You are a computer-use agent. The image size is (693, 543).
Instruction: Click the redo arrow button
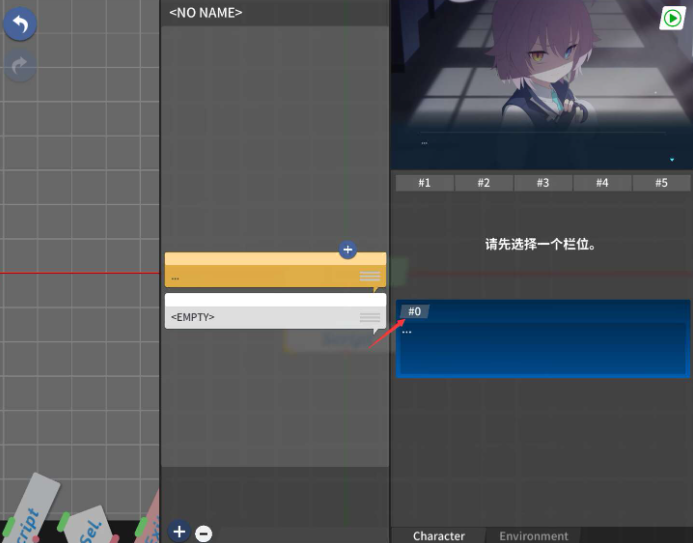tap(20, 66)
